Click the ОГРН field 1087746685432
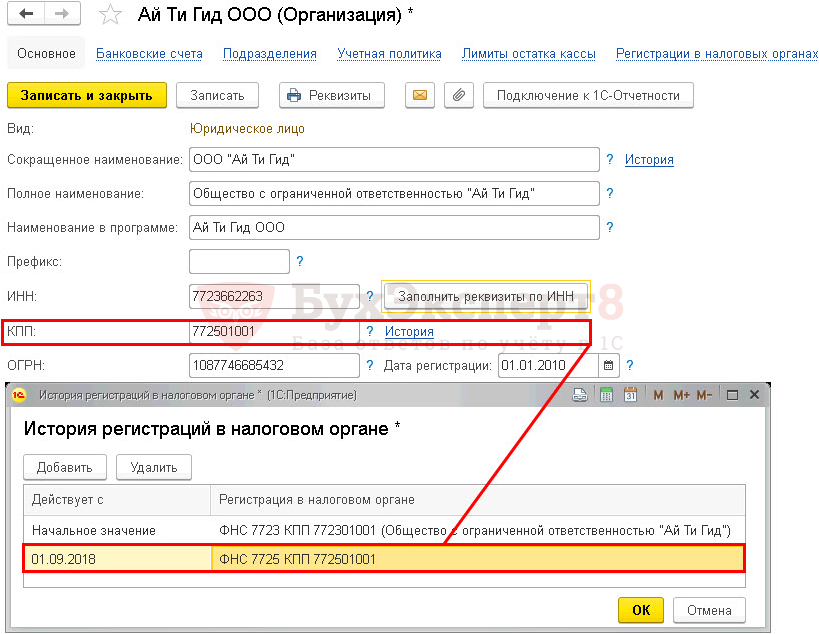The width and height of the screenshot is (819, 634). tap(274, 365)
